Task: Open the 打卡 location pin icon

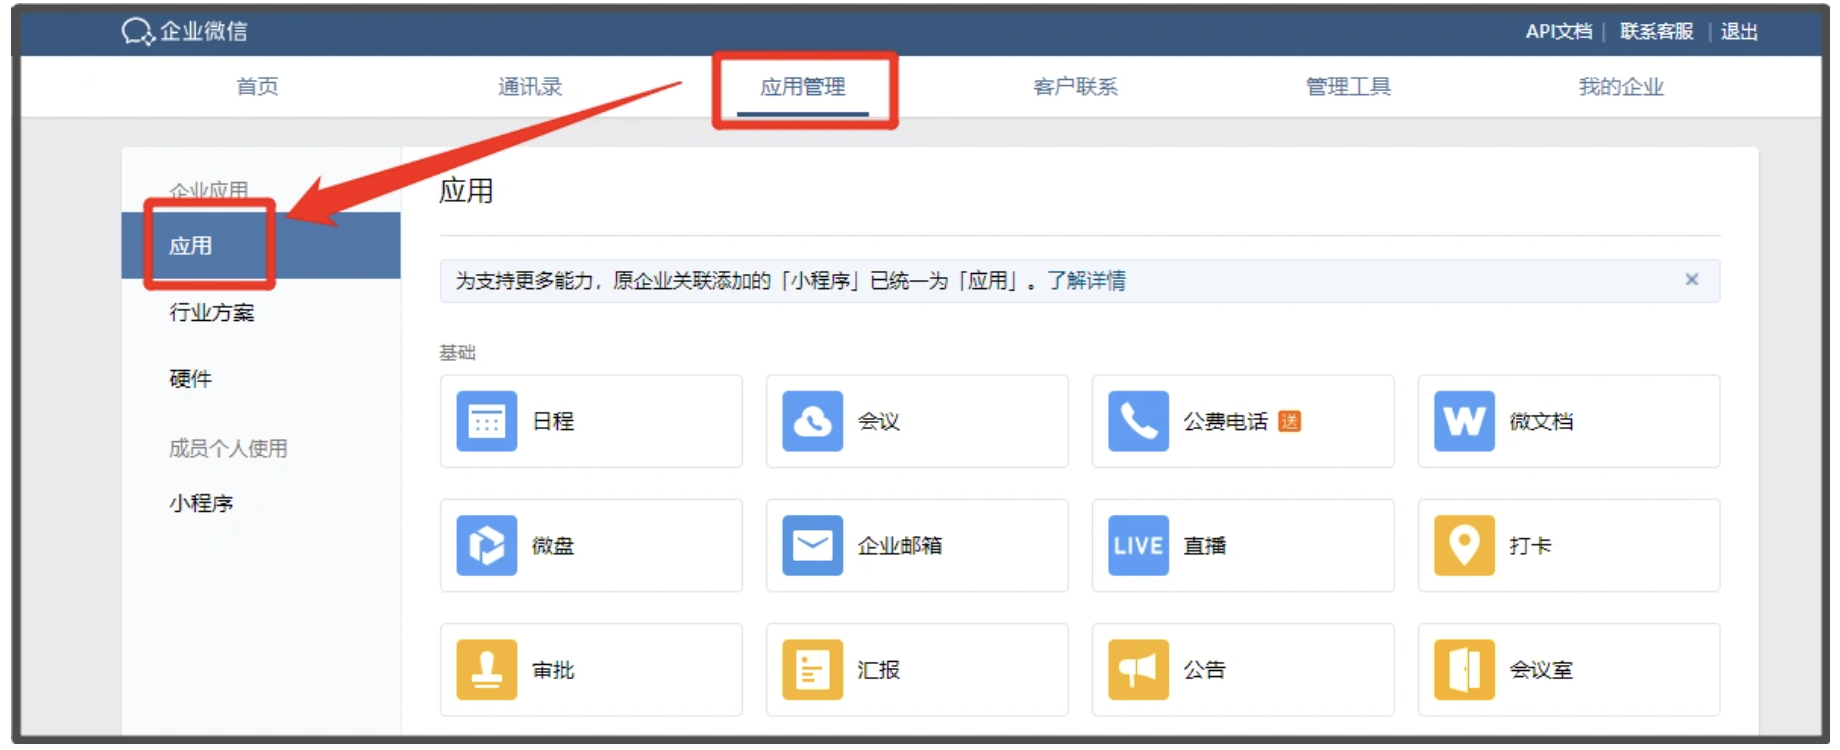Action: [1464, 545]
